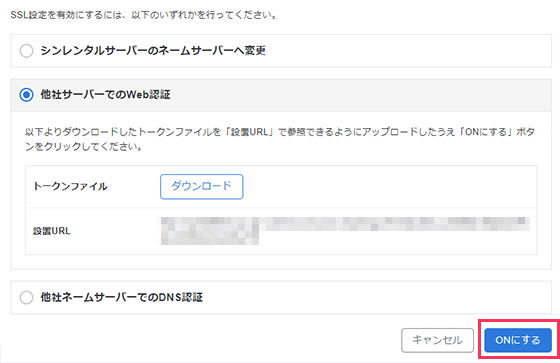Click the 他社ネームサーバーでのDNS認証 label text

coord(121,297)
